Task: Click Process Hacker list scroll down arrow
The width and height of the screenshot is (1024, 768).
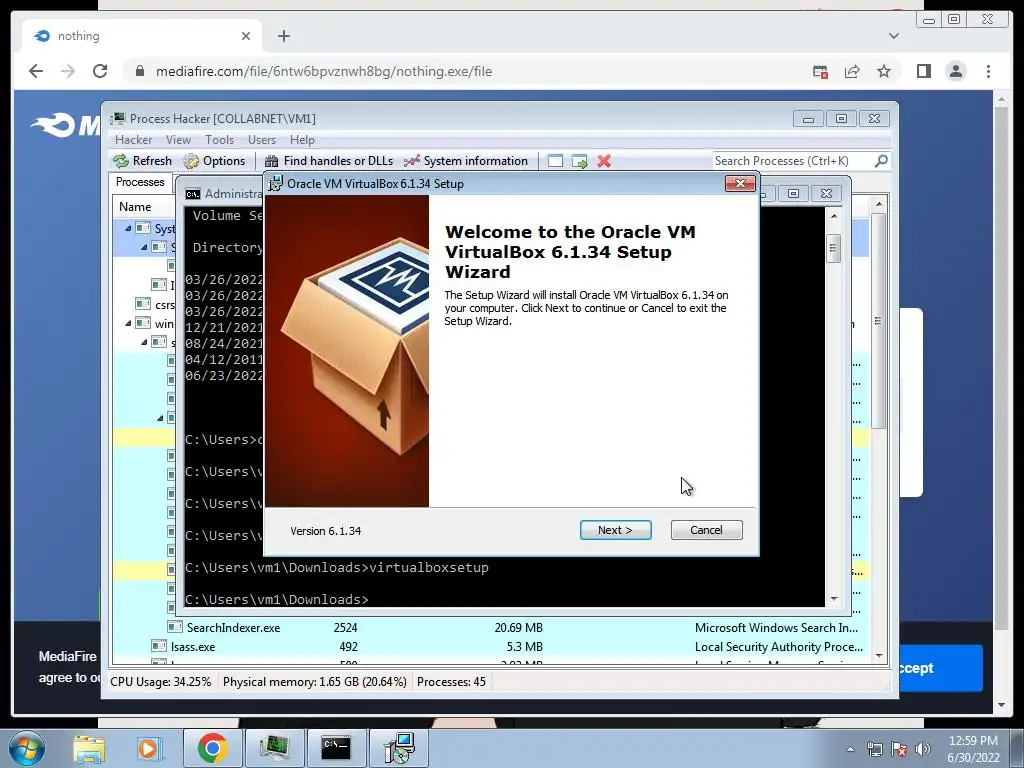Action: [x=879, y=656]
